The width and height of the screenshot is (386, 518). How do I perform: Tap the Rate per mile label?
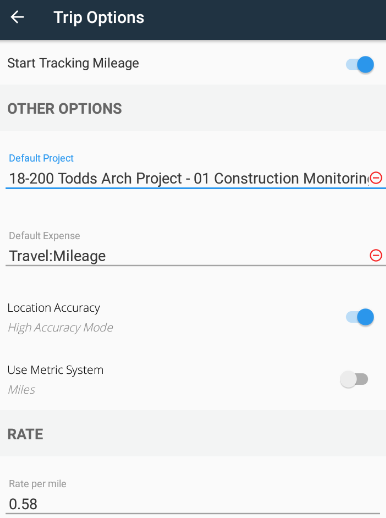pyautogui.click(x=37, y=484)
